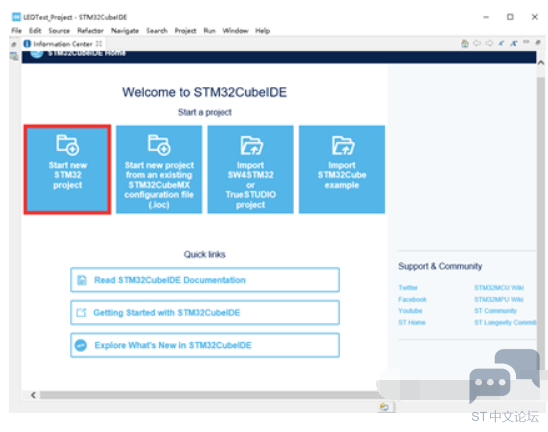Open Start new project from existing .ioc tile

[159, 170]
